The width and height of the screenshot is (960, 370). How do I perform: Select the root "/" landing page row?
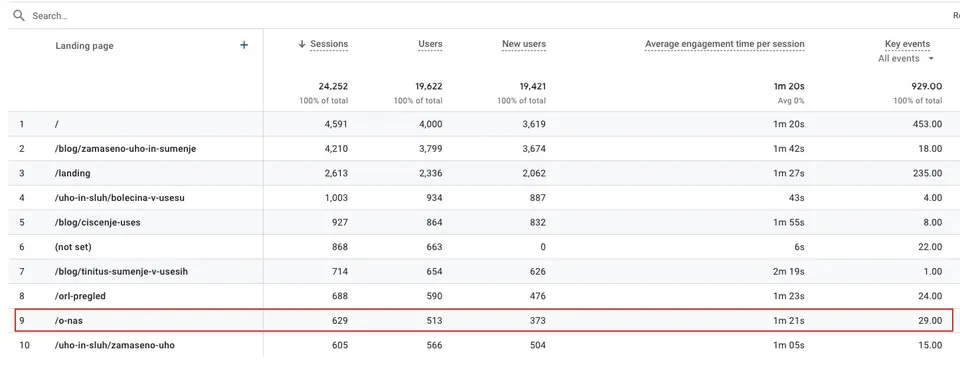tap(484, 124)
